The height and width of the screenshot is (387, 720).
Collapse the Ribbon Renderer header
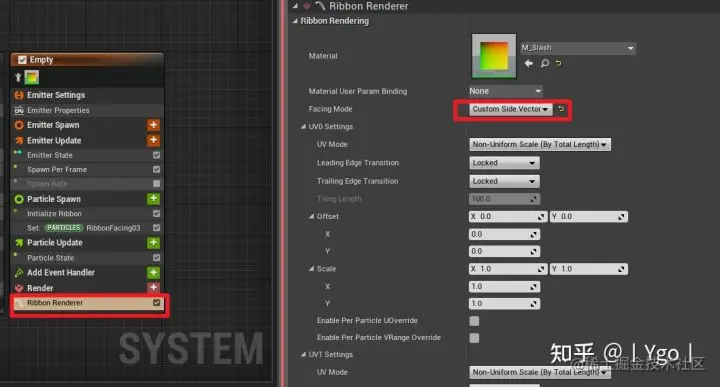click(295, 6)
